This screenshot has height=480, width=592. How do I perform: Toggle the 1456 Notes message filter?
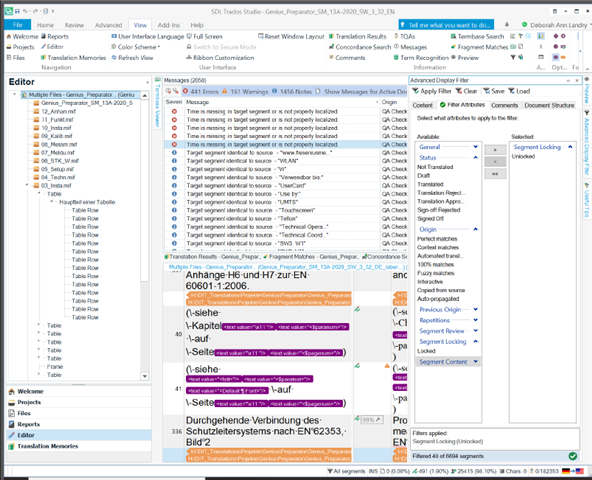click(292, 91)
